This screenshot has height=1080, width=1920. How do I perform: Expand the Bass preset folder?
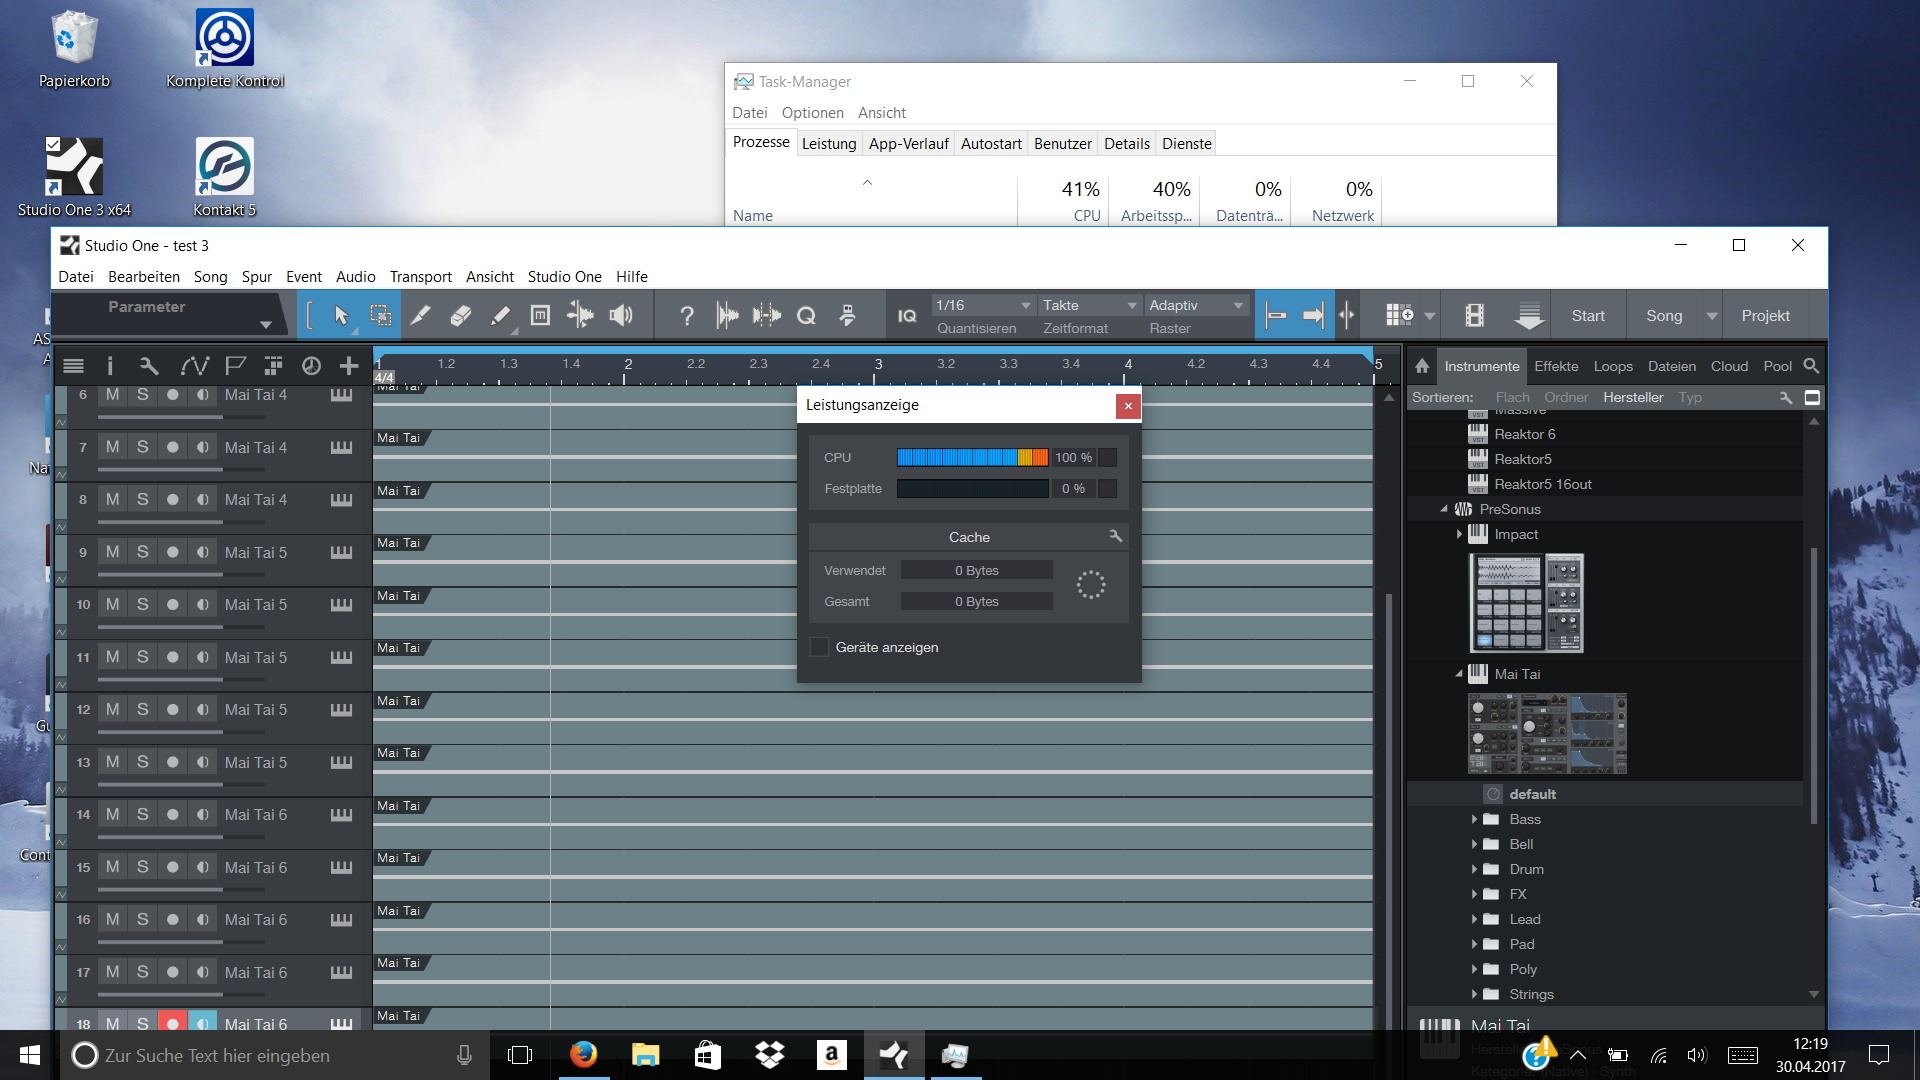pos(1474,819)
